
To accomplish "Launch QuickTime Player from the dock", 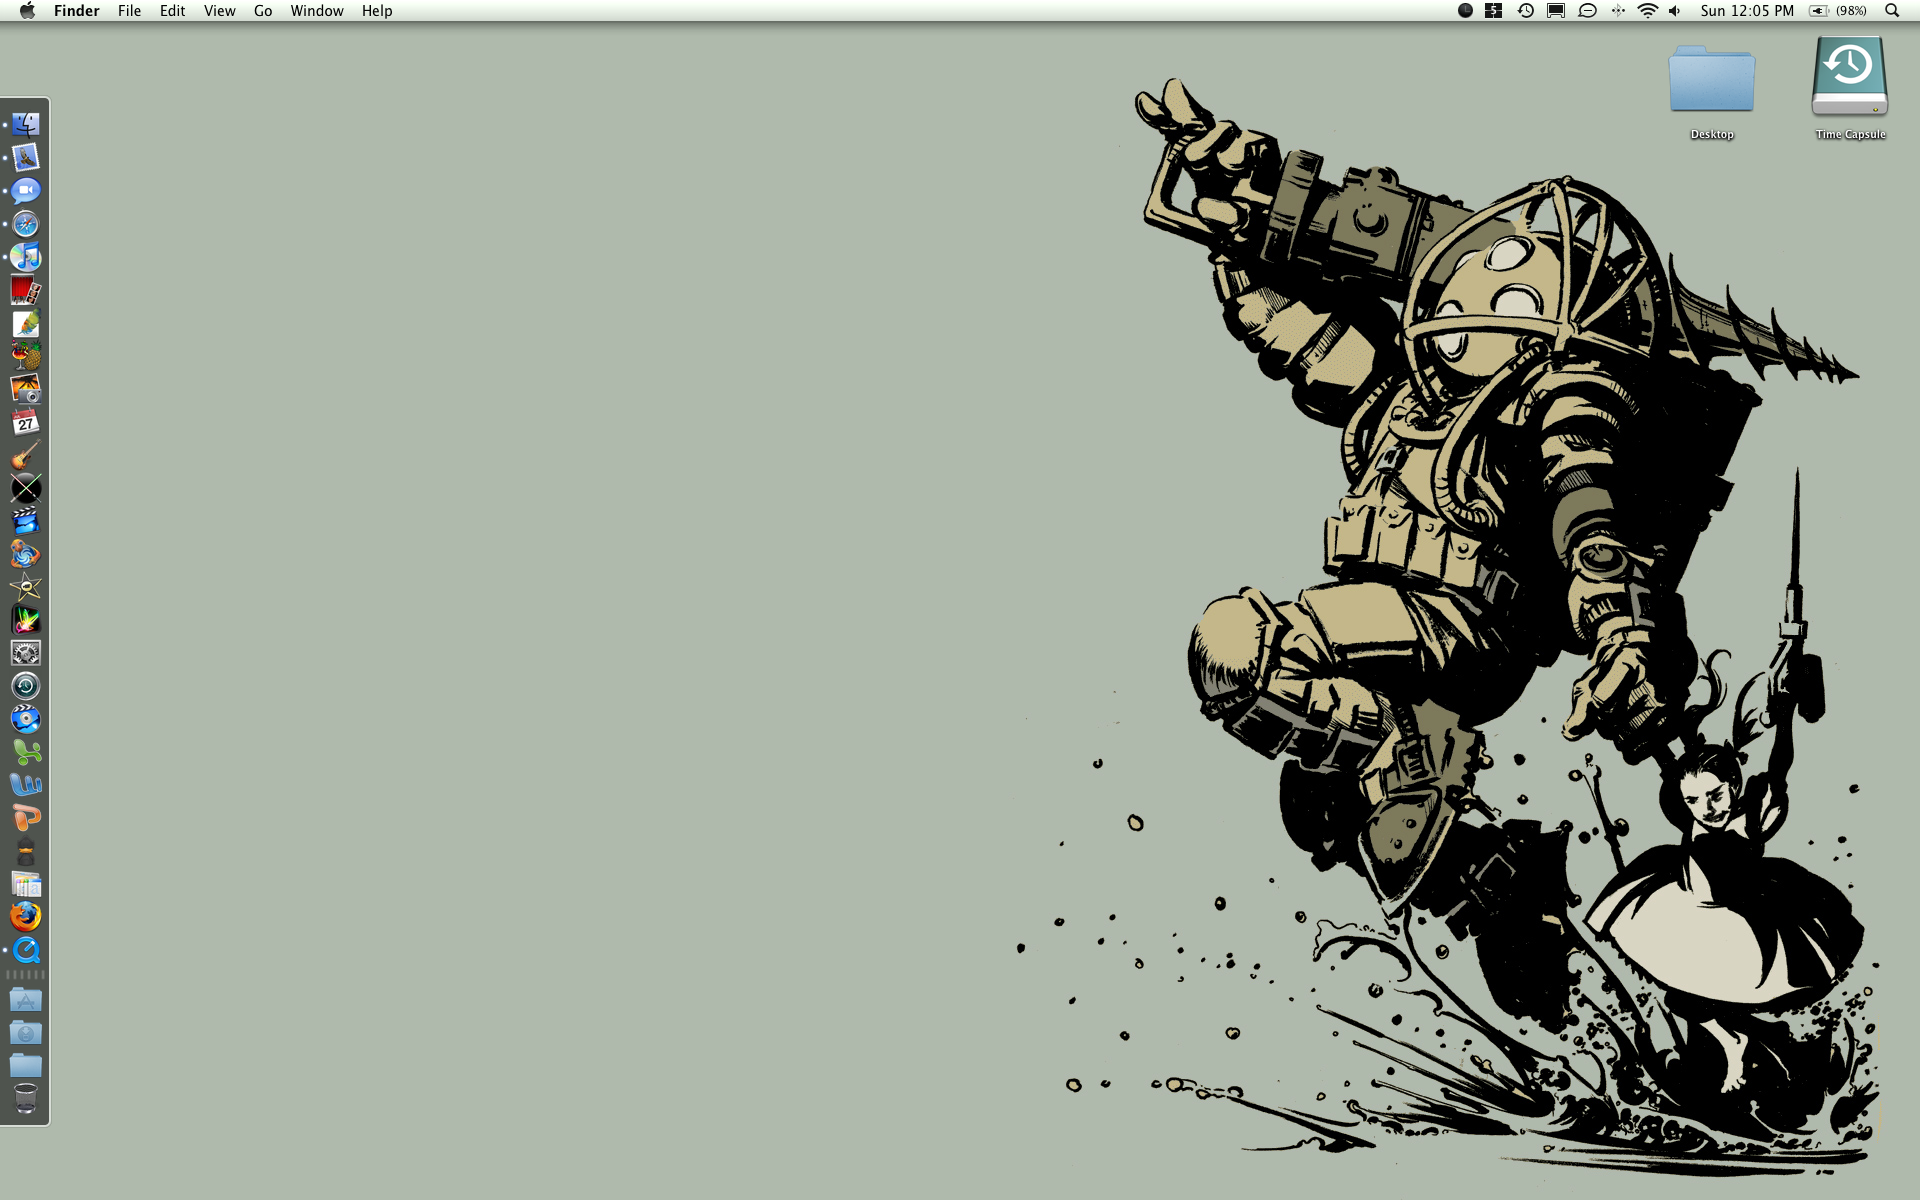I will pos(26,950).
